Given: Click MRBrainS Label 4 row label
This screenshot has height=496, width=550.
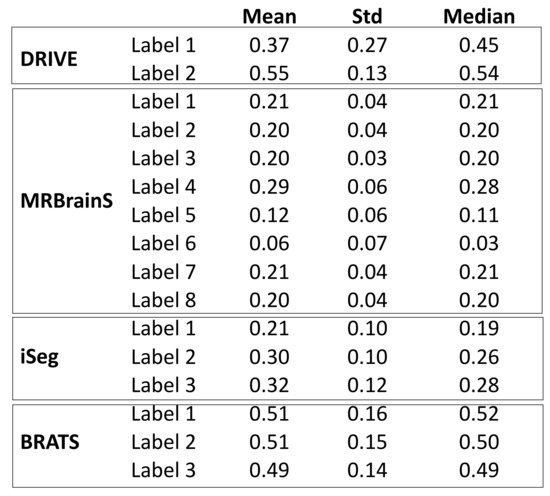Looking at the screenshot, I should [x=163, y=187].
